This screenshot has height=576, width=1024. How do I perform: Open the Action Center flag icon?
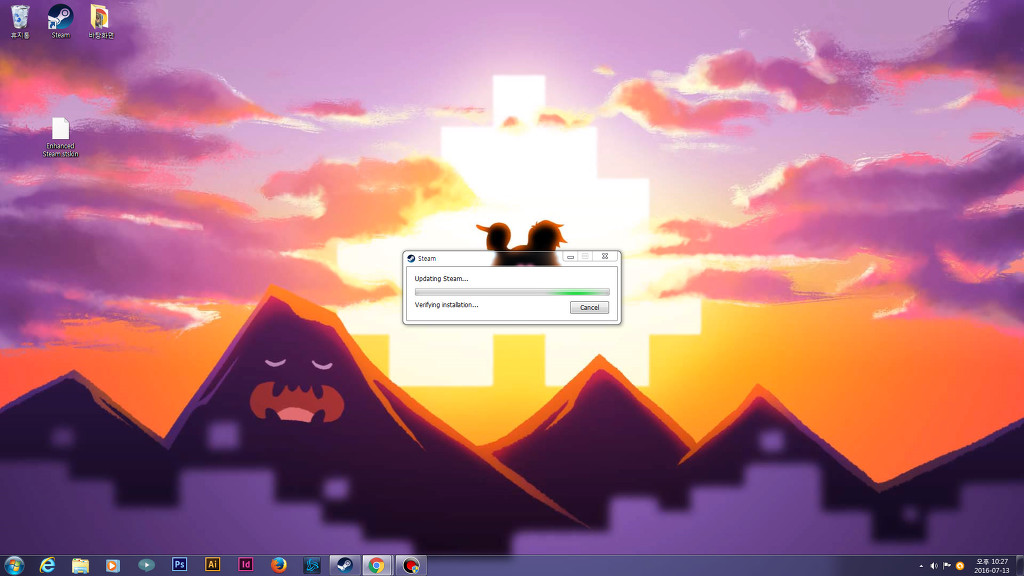tap(947, 566)
